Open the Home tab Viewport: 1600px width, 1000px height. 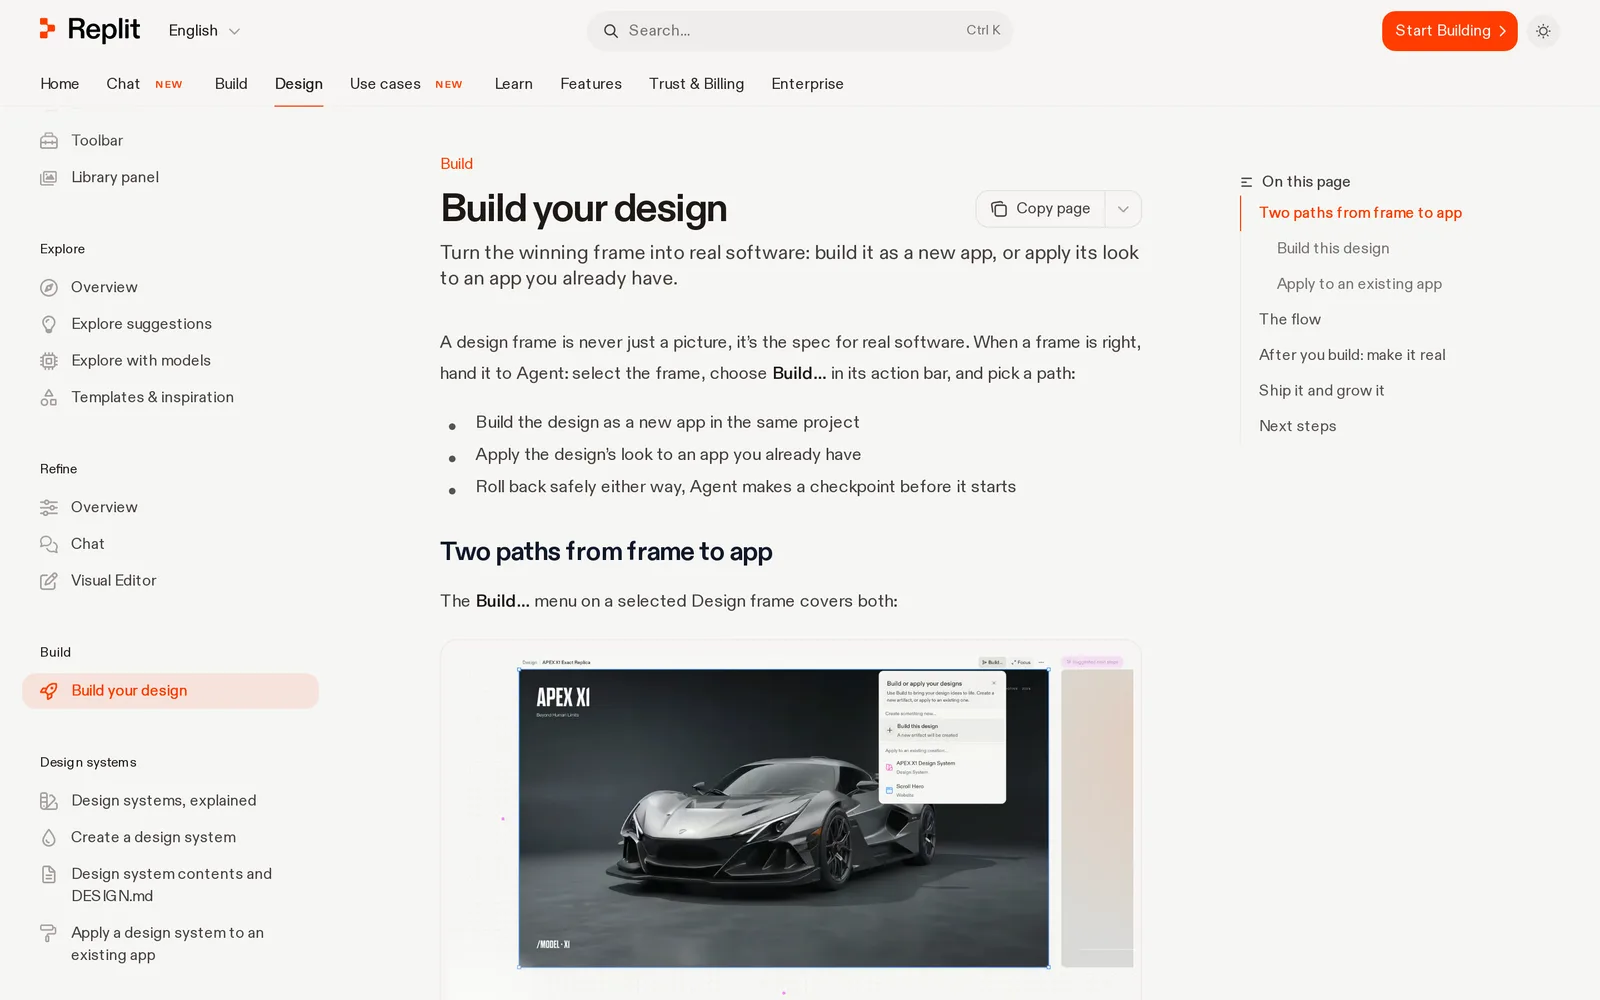(60, 84)
